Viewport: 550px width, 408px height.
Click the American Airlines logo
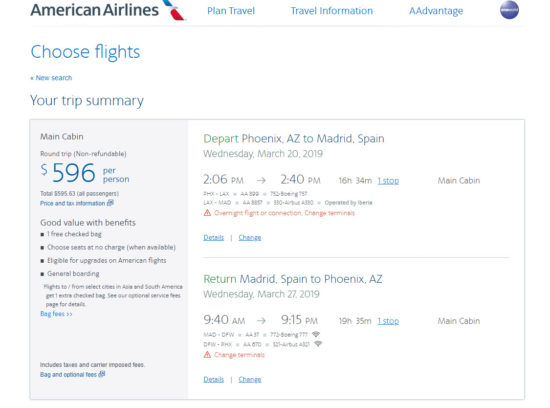click(108, 10)
